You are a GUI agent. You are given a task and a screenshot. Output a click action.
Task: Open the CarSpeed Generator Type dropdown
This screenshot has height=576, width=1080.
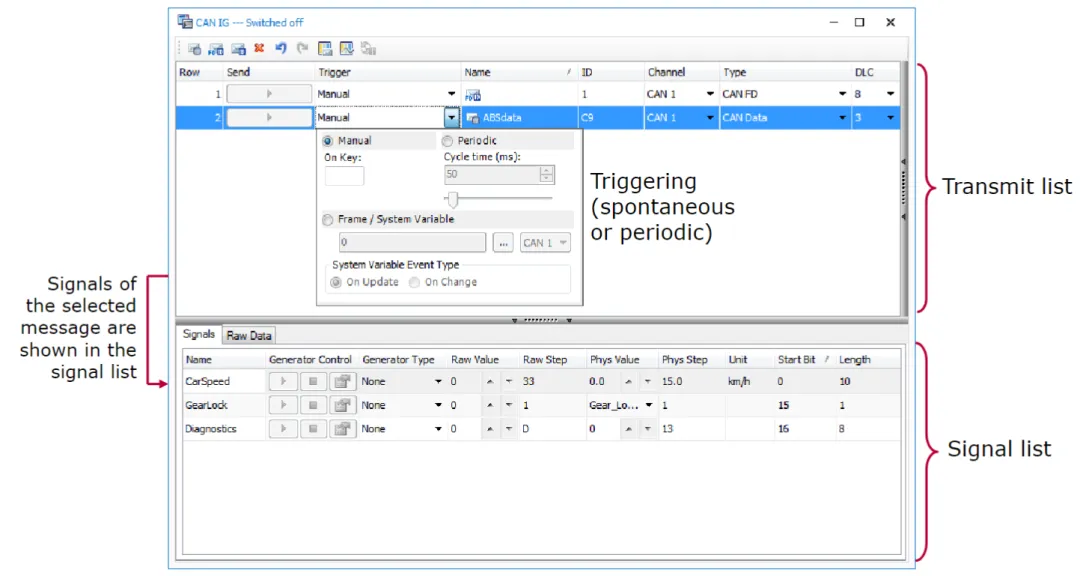pos(437,382)
